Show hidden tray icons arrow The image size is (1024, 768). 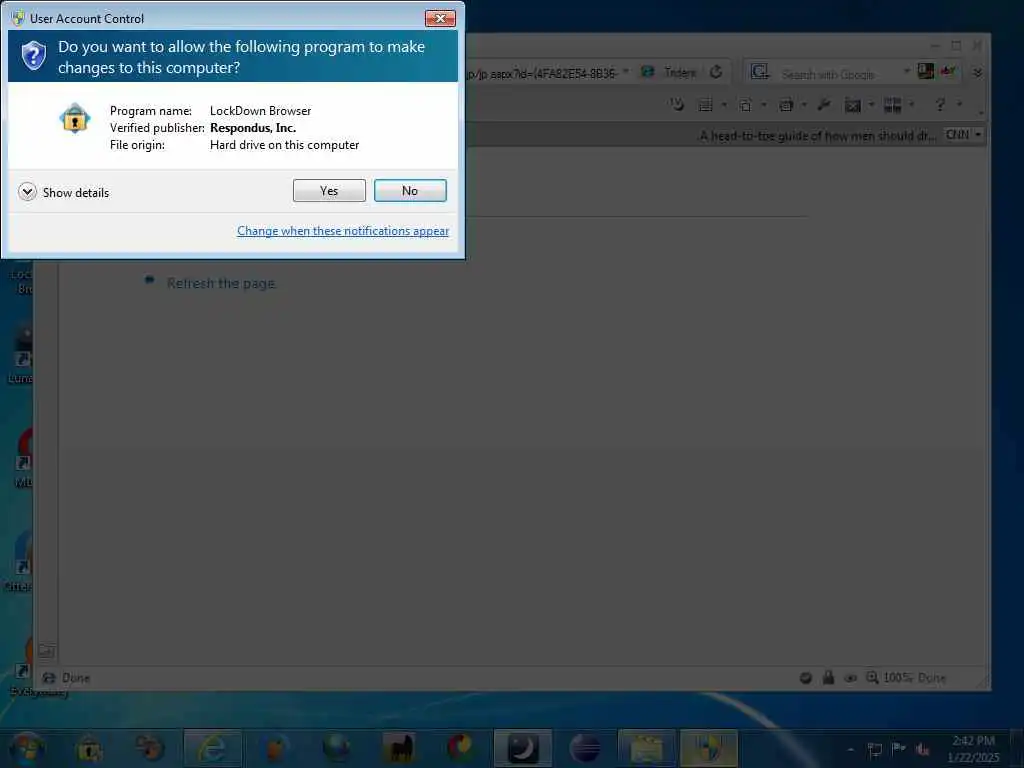point(850,749)
